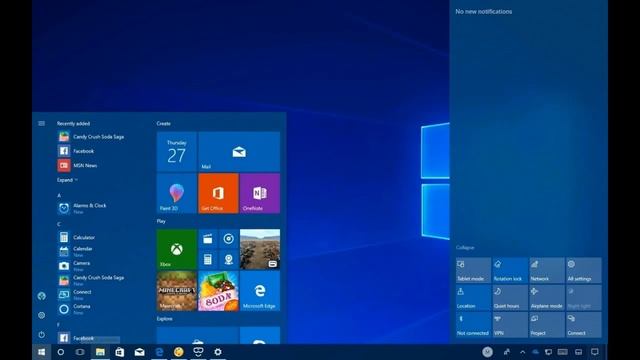Viewport: 640px width, 360px height.
Task: Toggle Bluetooth Not connected quick action
Action: [x=473, y=324]
